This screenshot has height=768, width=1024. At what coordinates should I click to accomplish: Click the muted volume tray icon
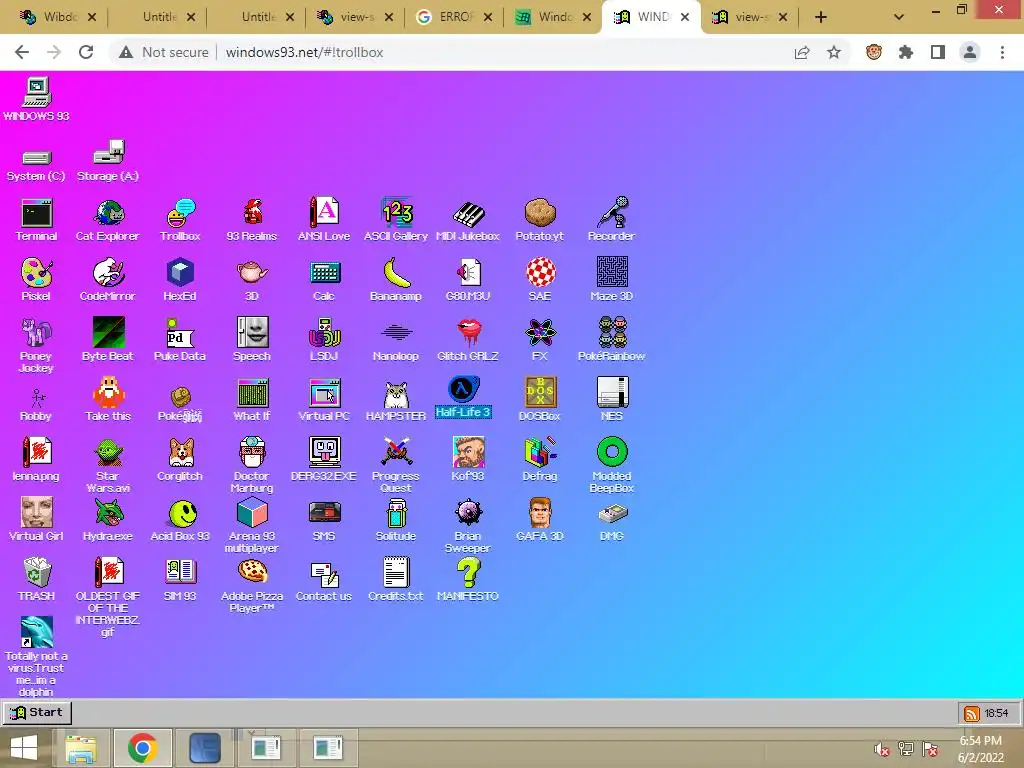[882, 749]
